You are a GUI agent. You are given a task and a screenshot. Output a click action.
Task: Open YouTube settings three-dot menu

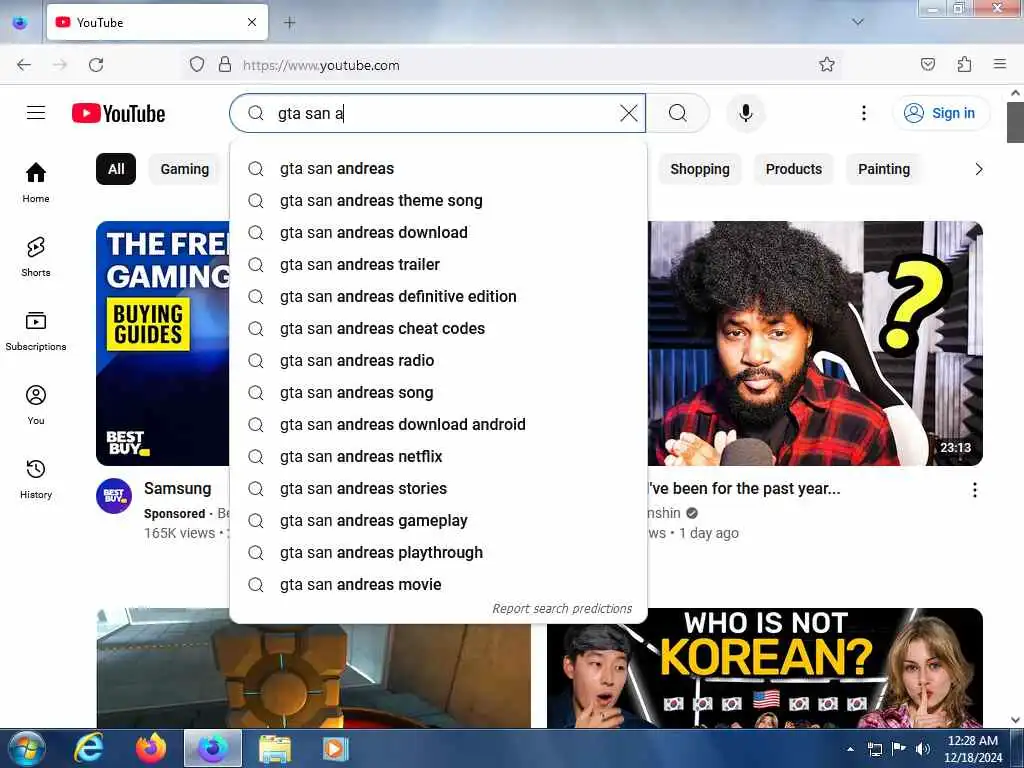[863, 113]
